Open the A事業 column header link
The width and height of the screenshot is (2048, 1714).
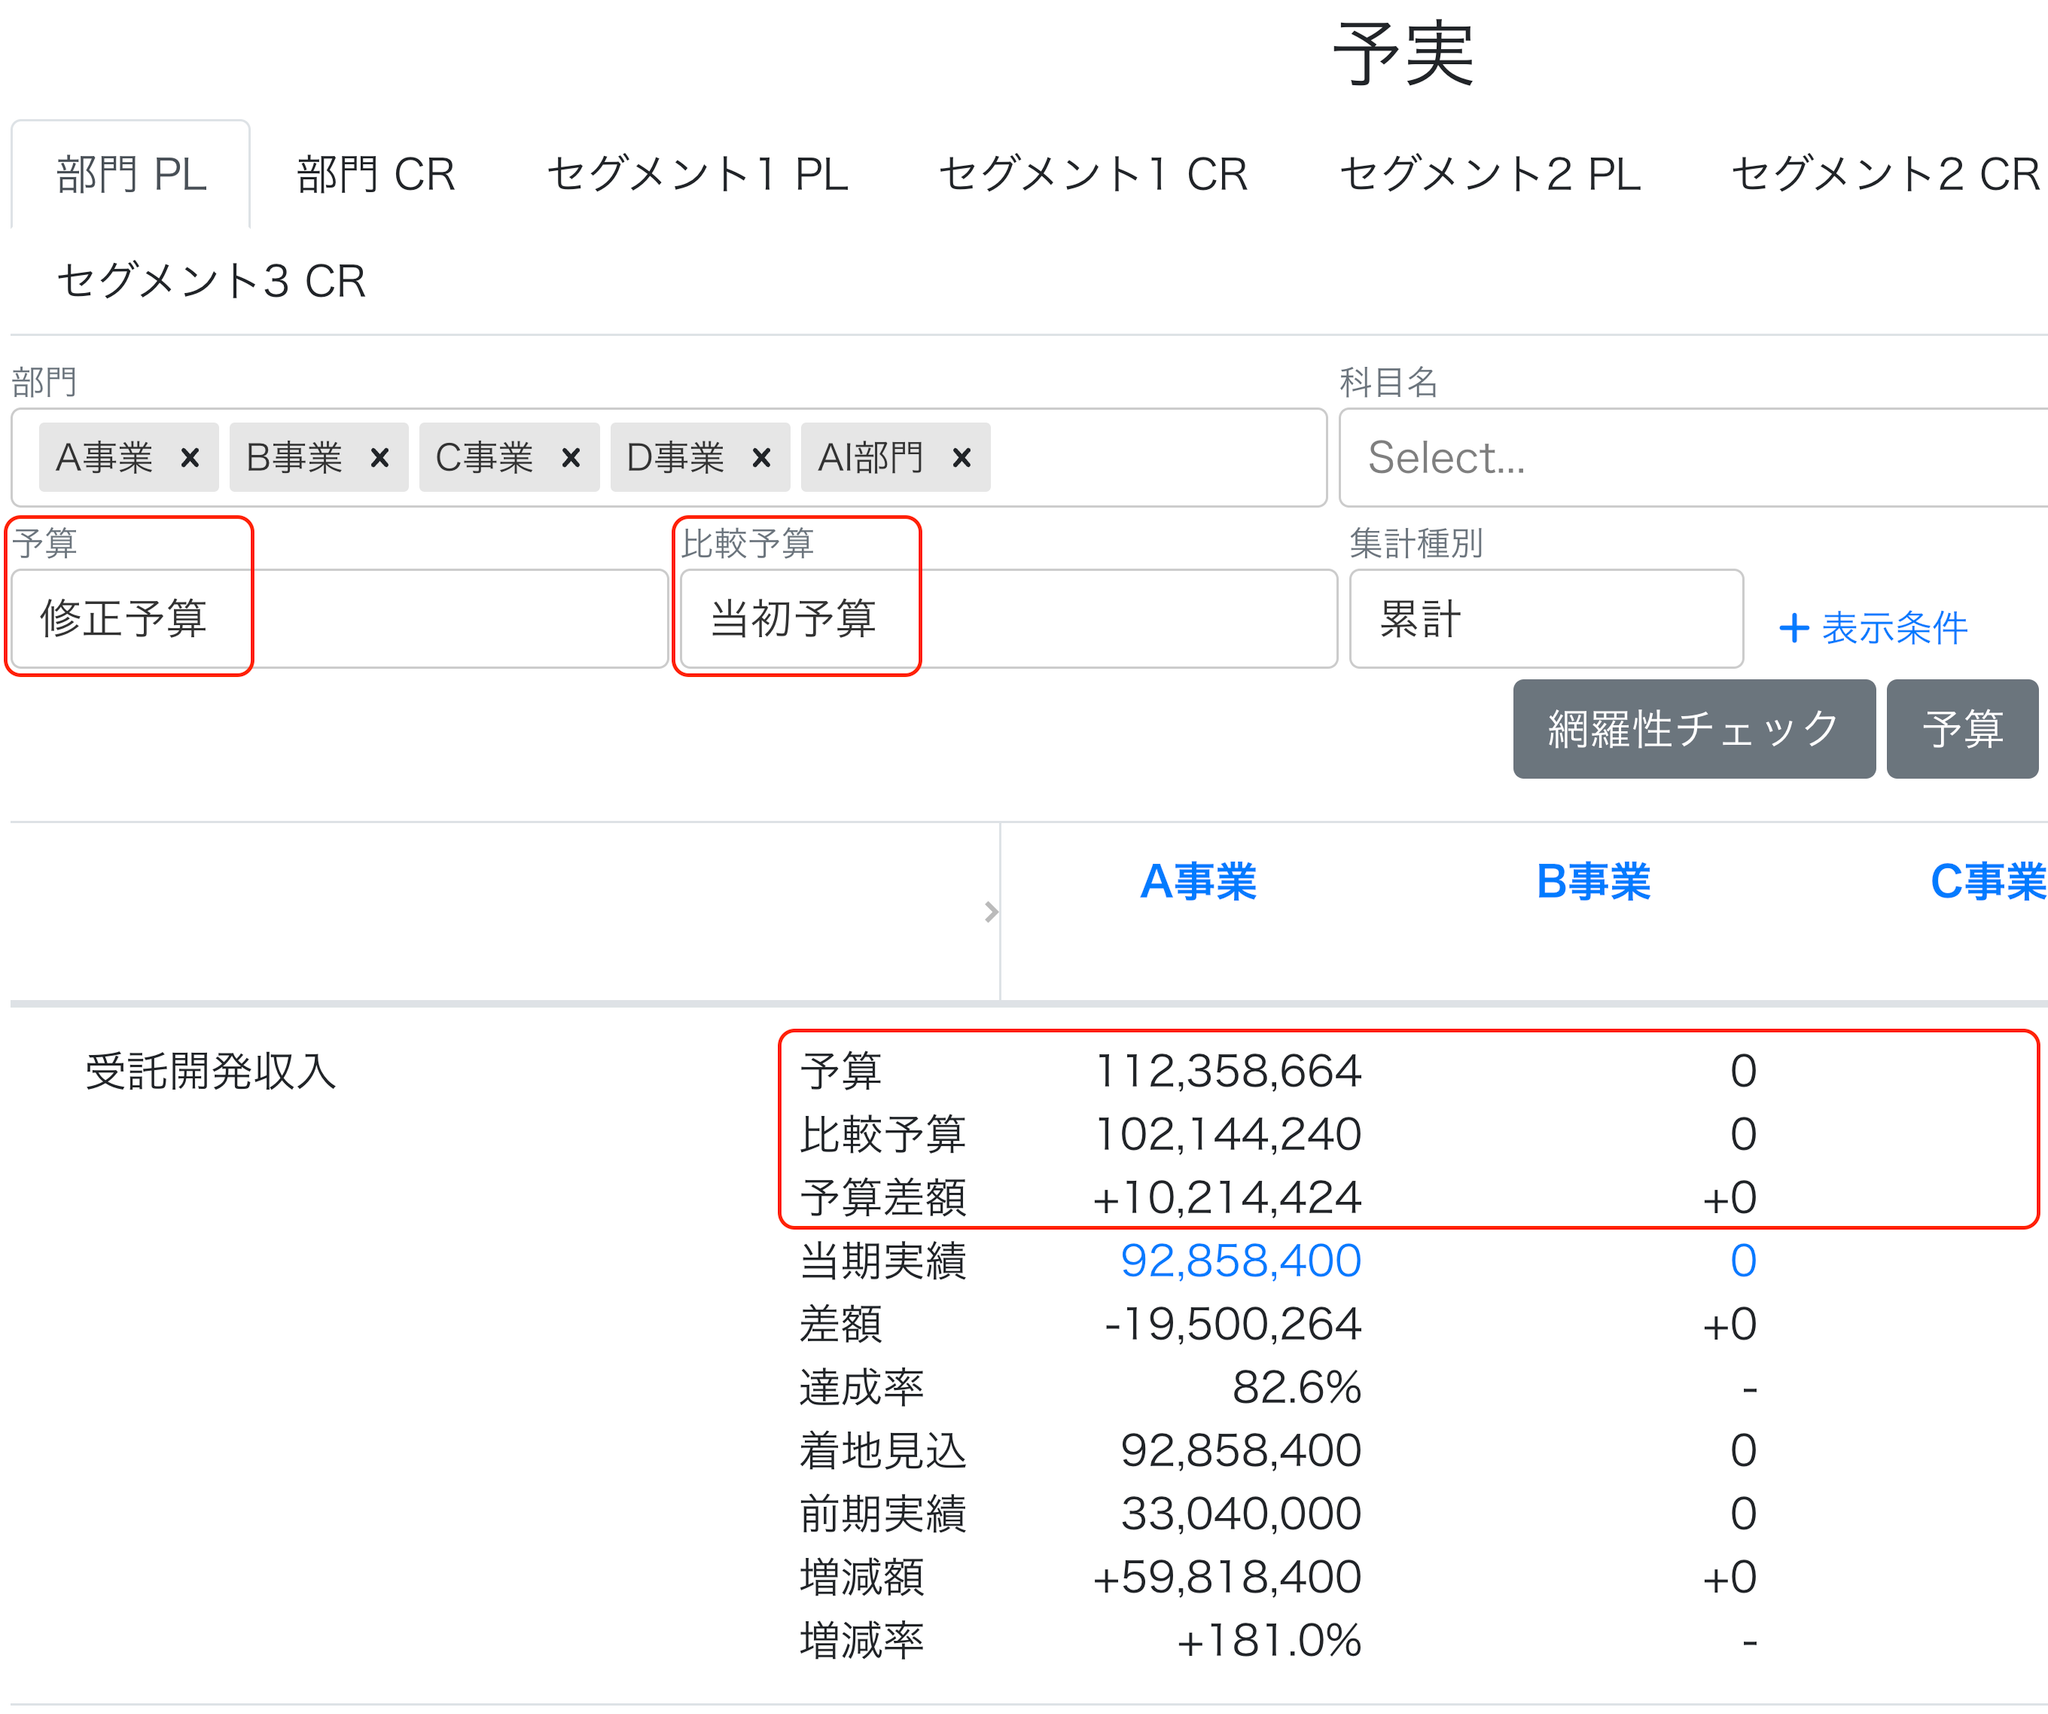point(1198,882)
